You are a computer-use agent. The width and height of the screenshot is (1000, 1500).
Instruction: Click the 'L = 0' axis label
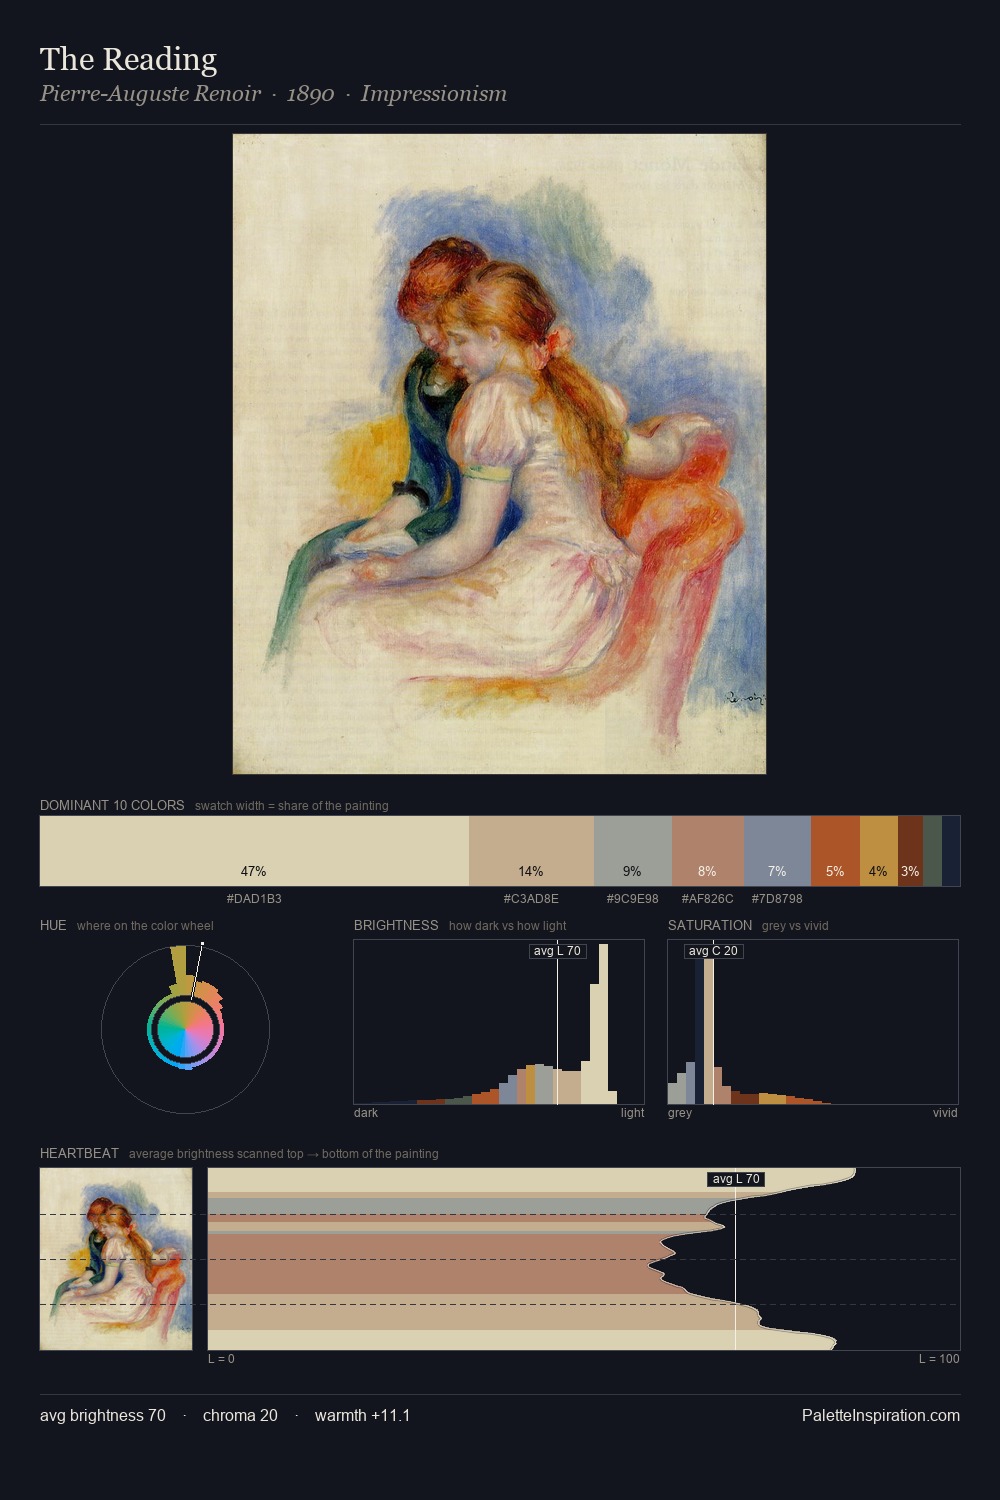(x=221, y=1359)
